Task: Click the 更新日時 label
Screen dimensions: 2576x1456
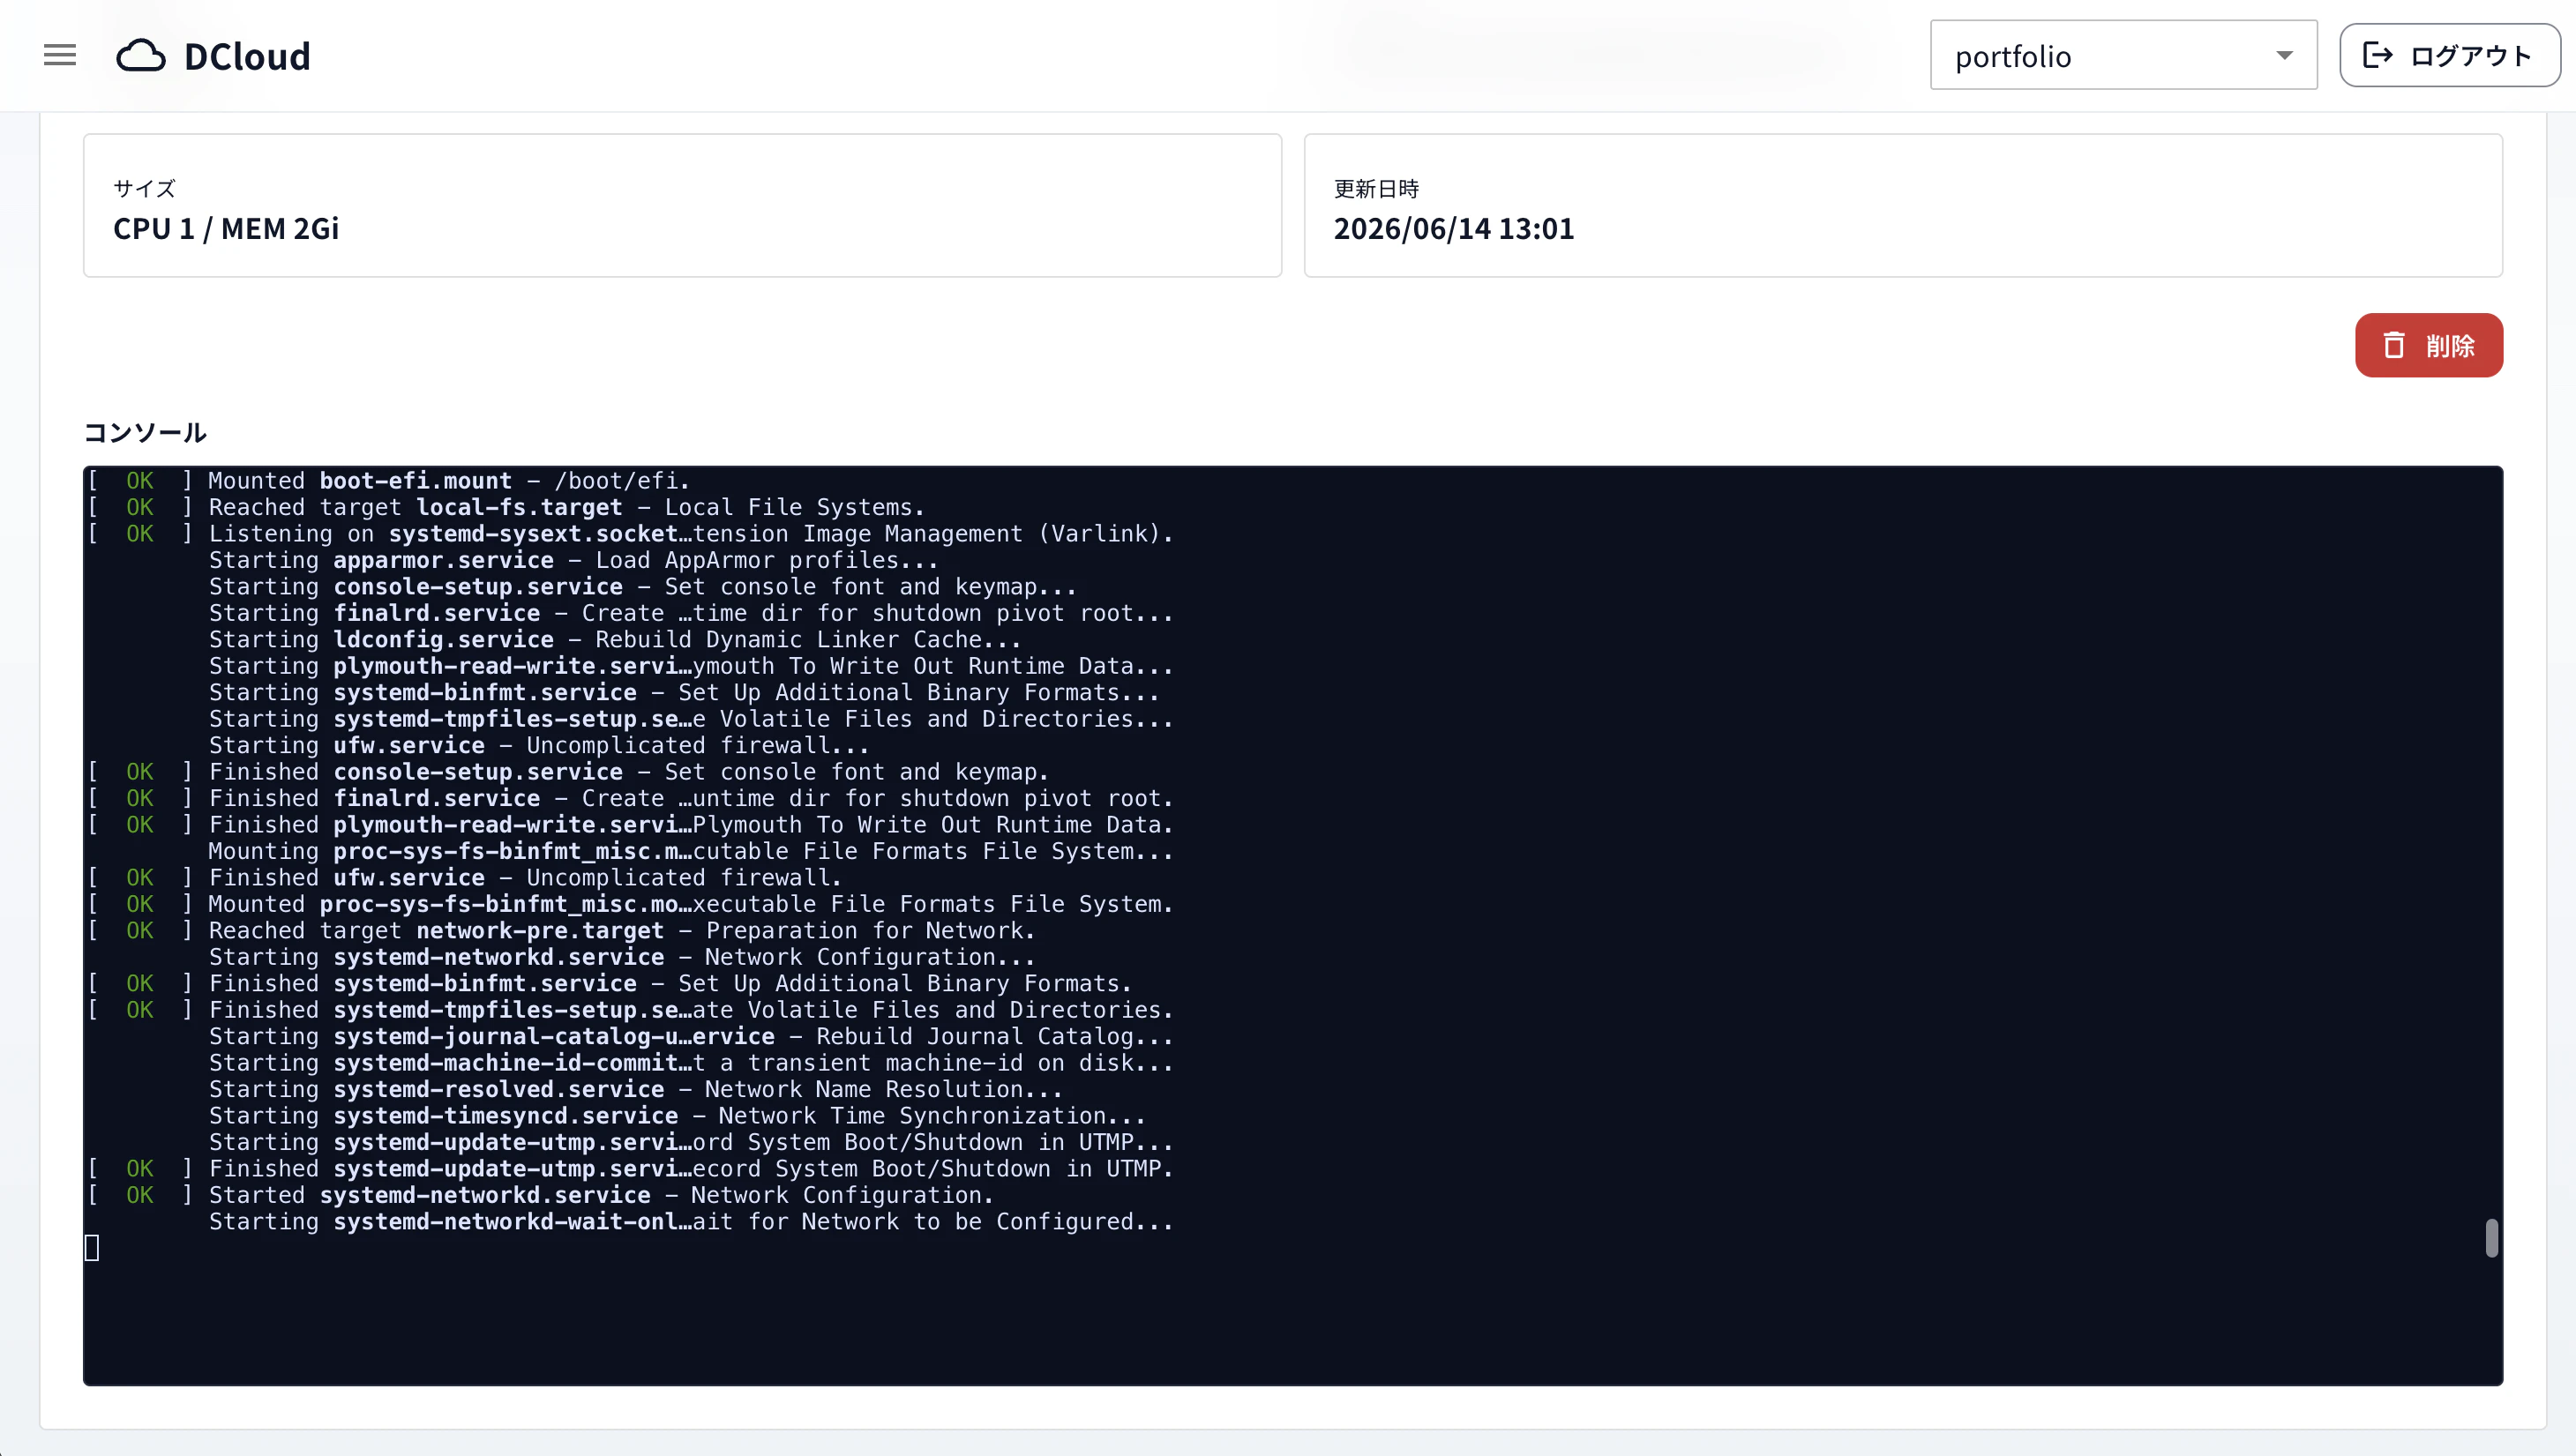Action: pos(1376,188)
